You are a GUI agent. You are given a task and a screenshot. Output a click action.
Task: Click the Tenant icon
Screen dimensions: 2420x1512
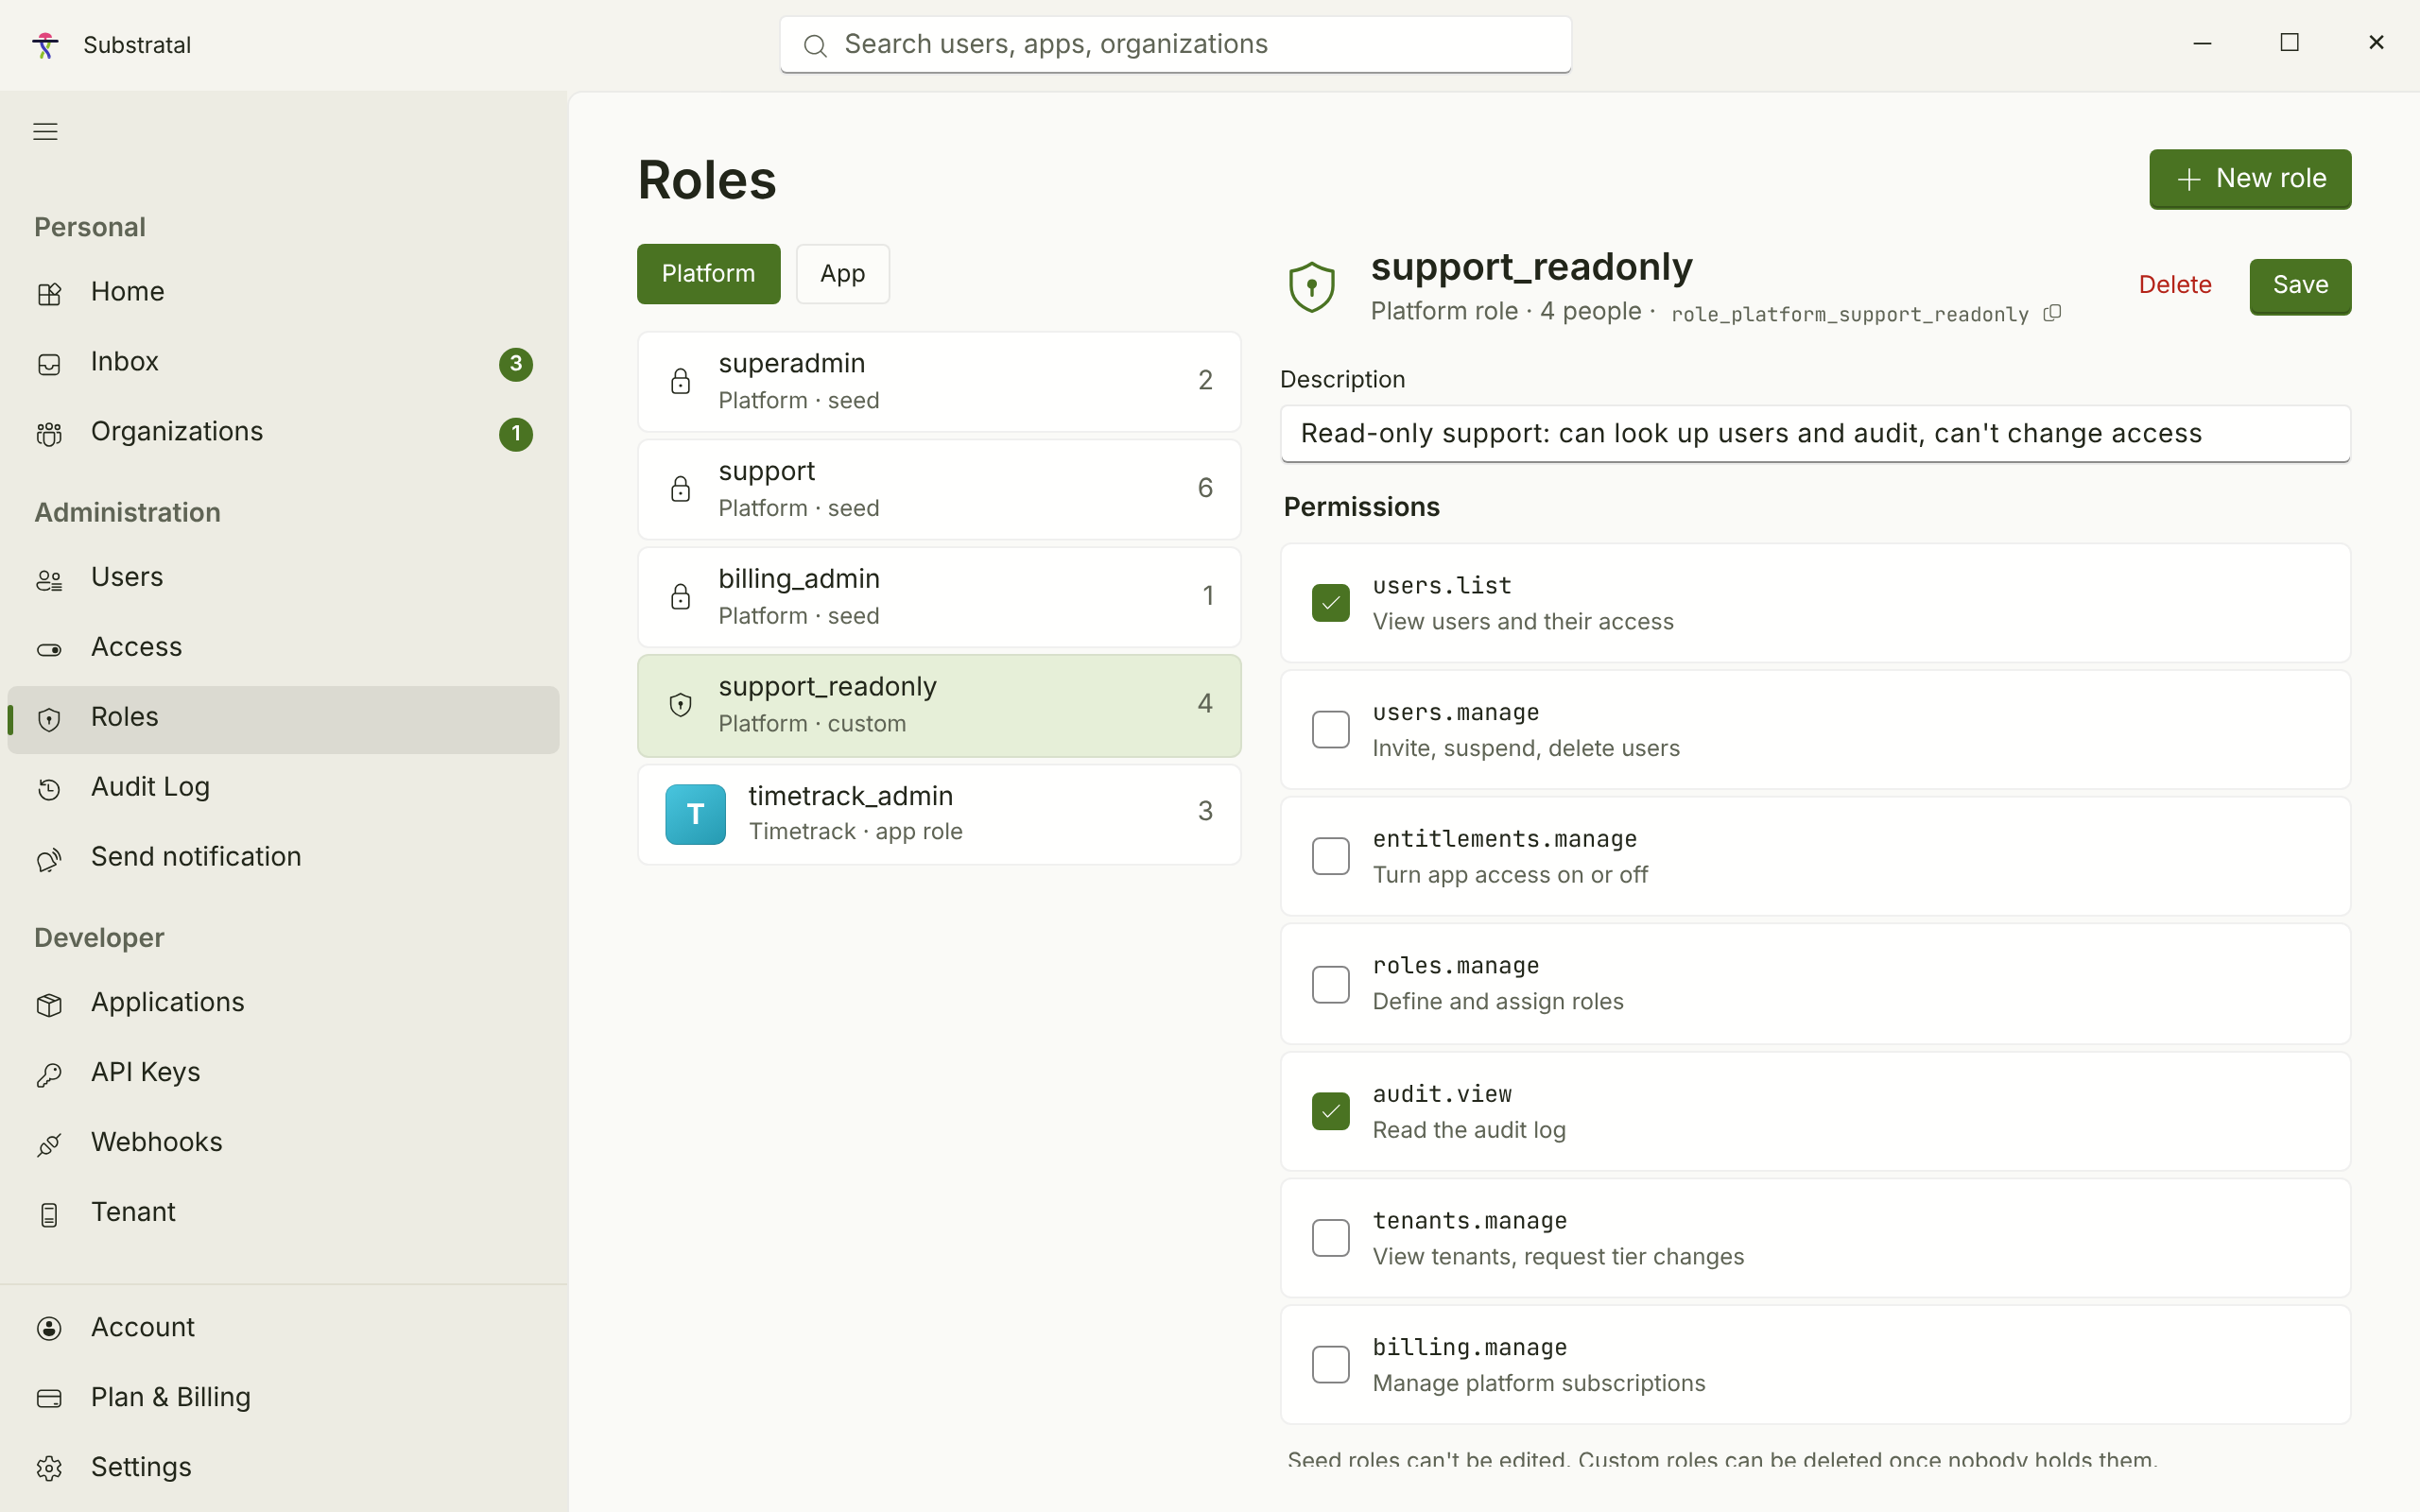tap(49, 1214)
